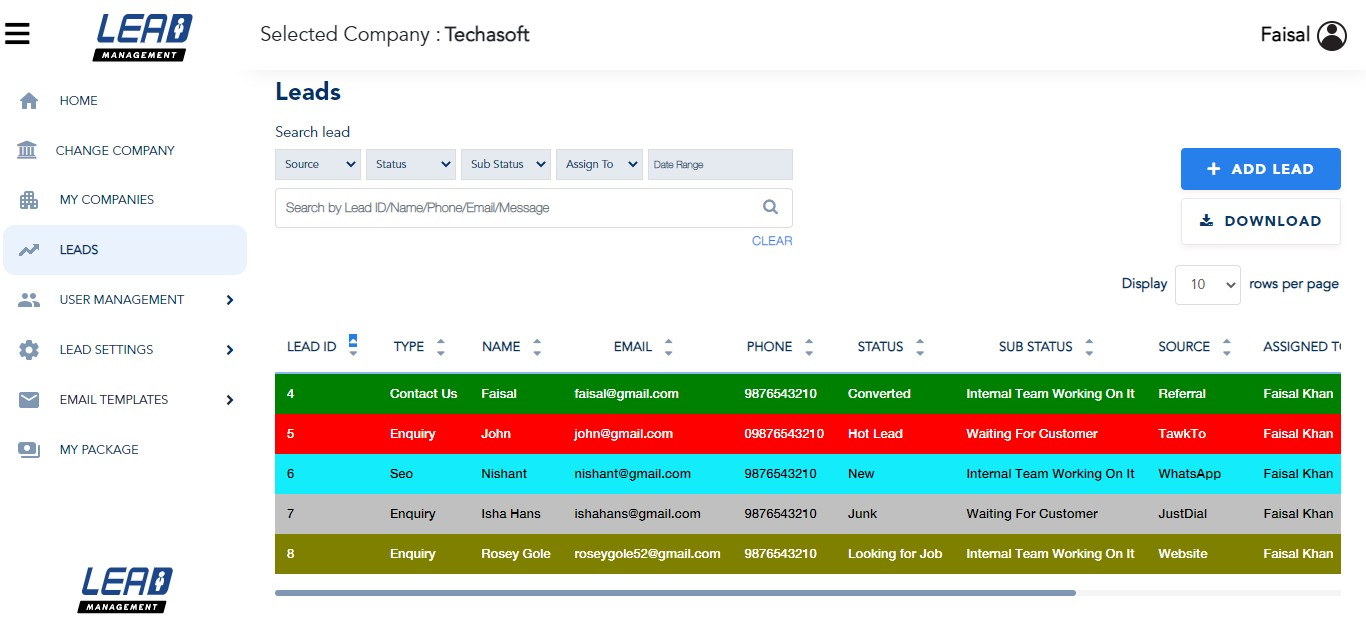Click the search magnifier icon
This screenshot has width=1366, height=625.
770,206
